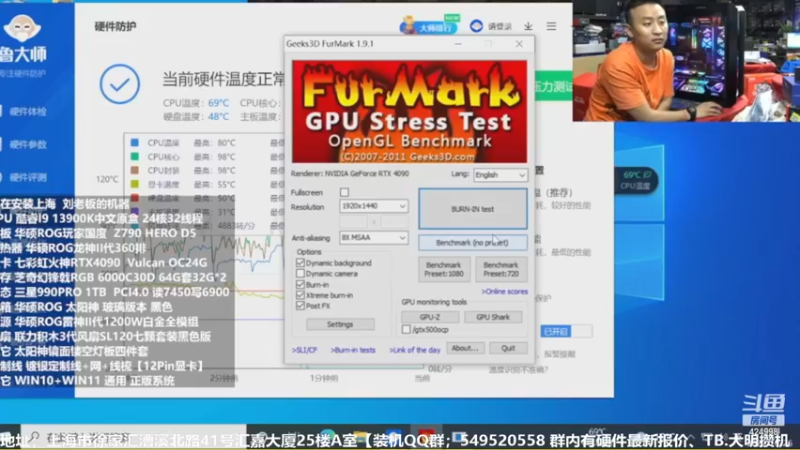Run Benchmark (no preset)
This screenshot has width=800, height=450.
pos(472,242)
